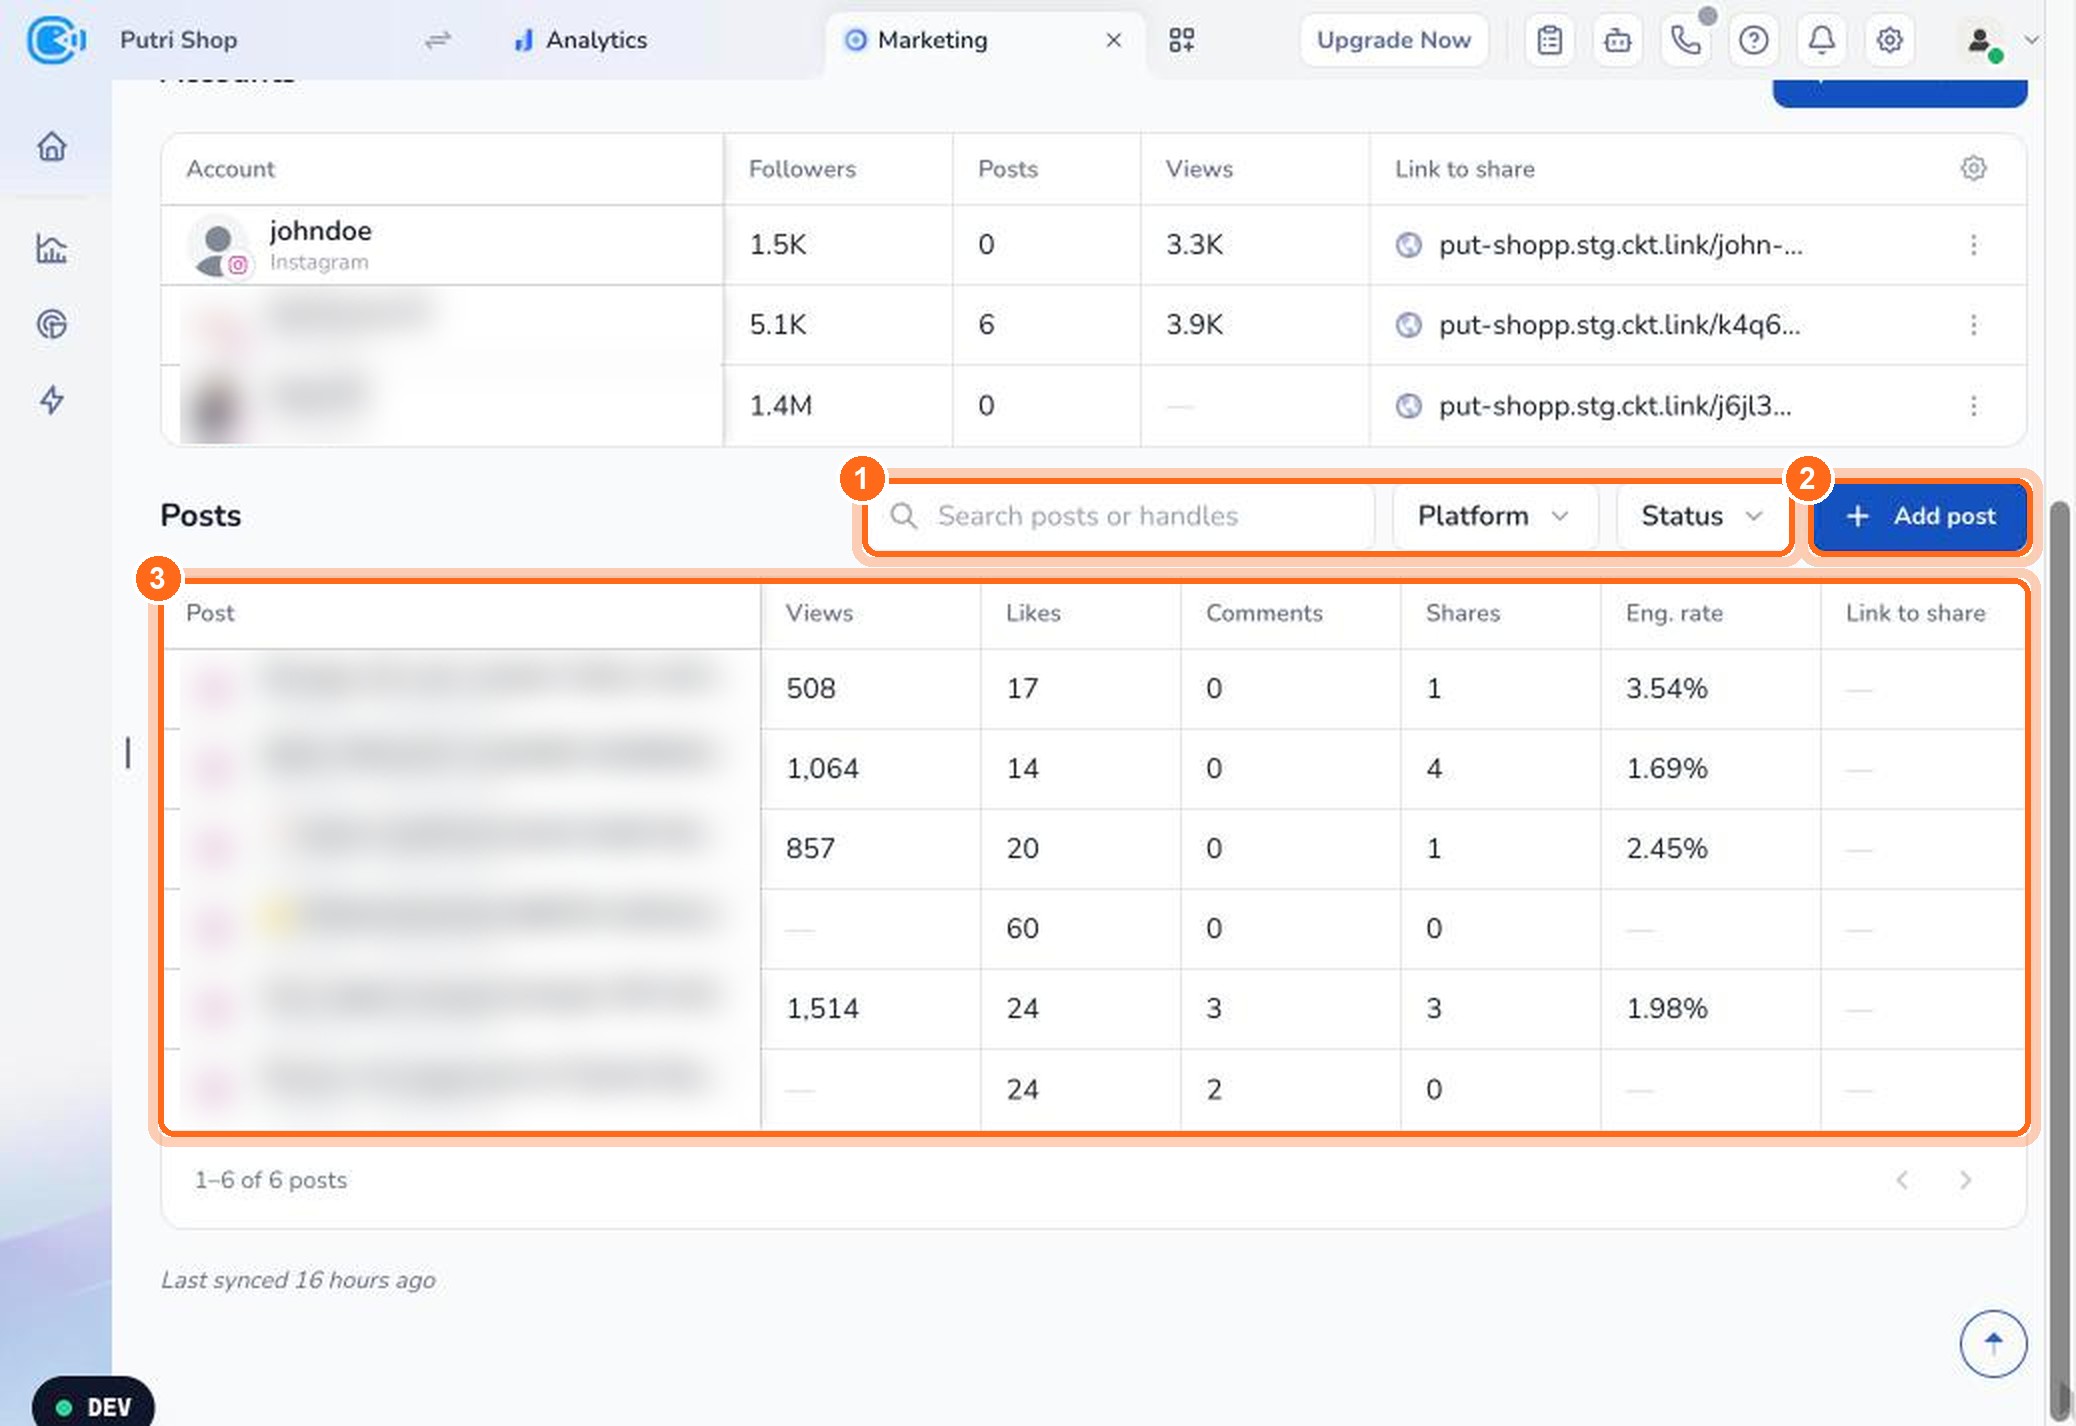
Task: Click the switch arrows next to Putri Shop
Action: [x=438, y=40]
